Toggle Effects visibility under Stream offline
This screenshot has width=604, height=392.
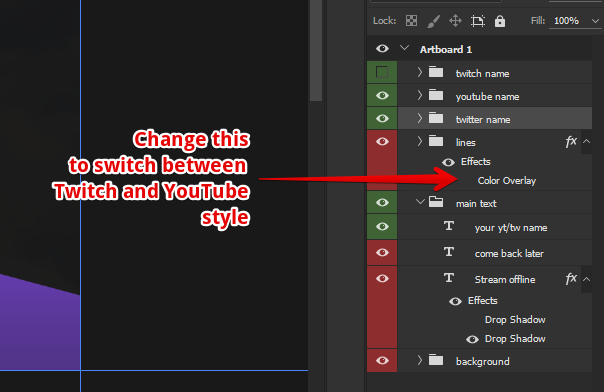pyautogui.click(x=455, y=301)
